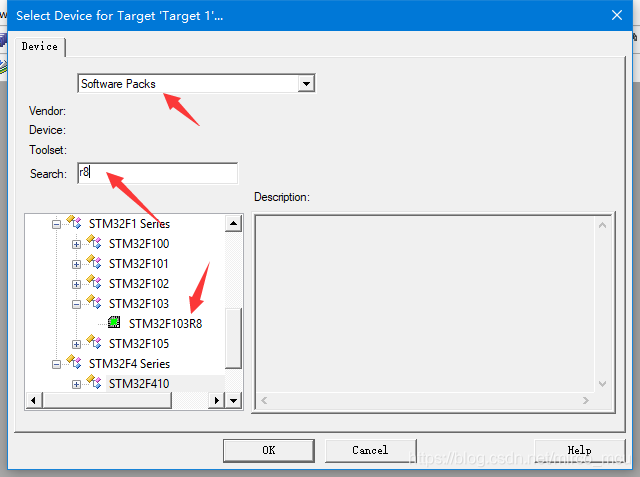Expand the STM32F105 node
Viewport: 640px width, 477px height.
[x=76, y=344]
